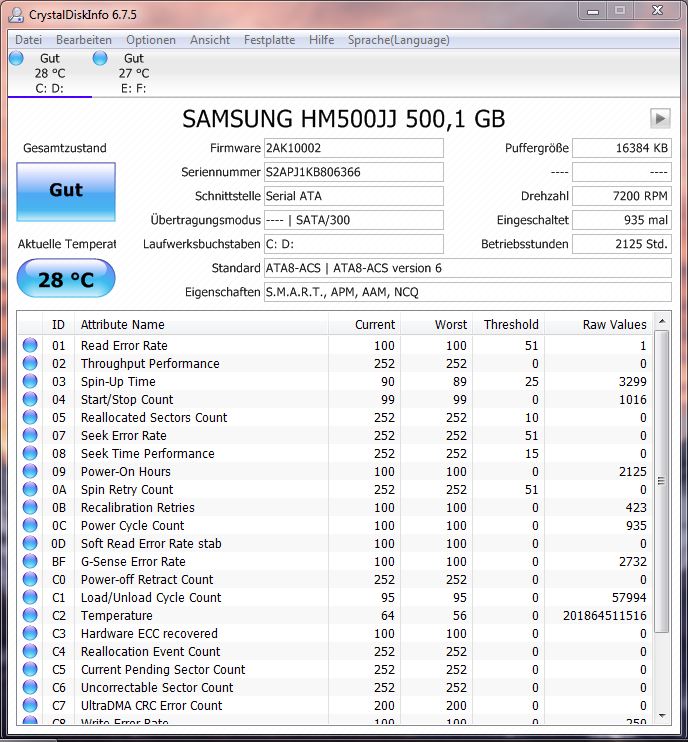This screenshot has height=742, width=688.
Task: Click the scroll down arrow of attribute list
Action: point(662,715)
